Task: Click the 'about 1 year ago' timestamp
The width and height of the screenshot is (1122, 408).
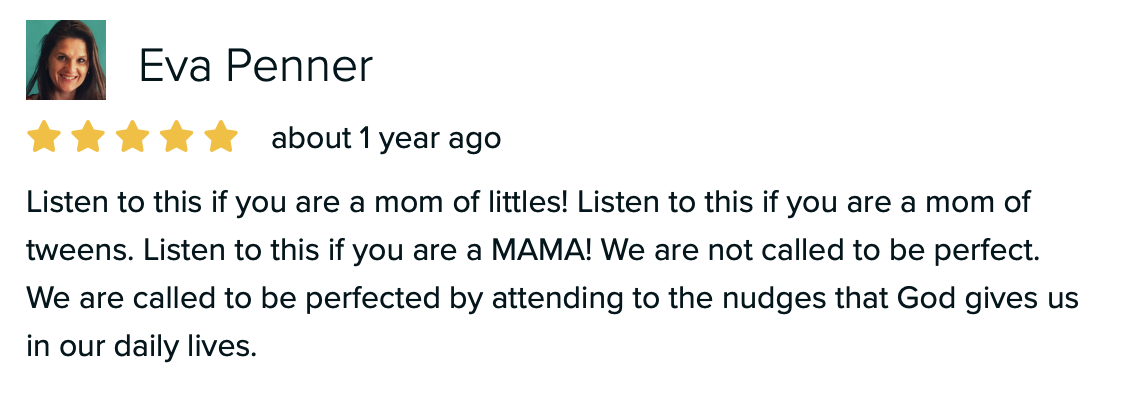Action: pos(386,139)
